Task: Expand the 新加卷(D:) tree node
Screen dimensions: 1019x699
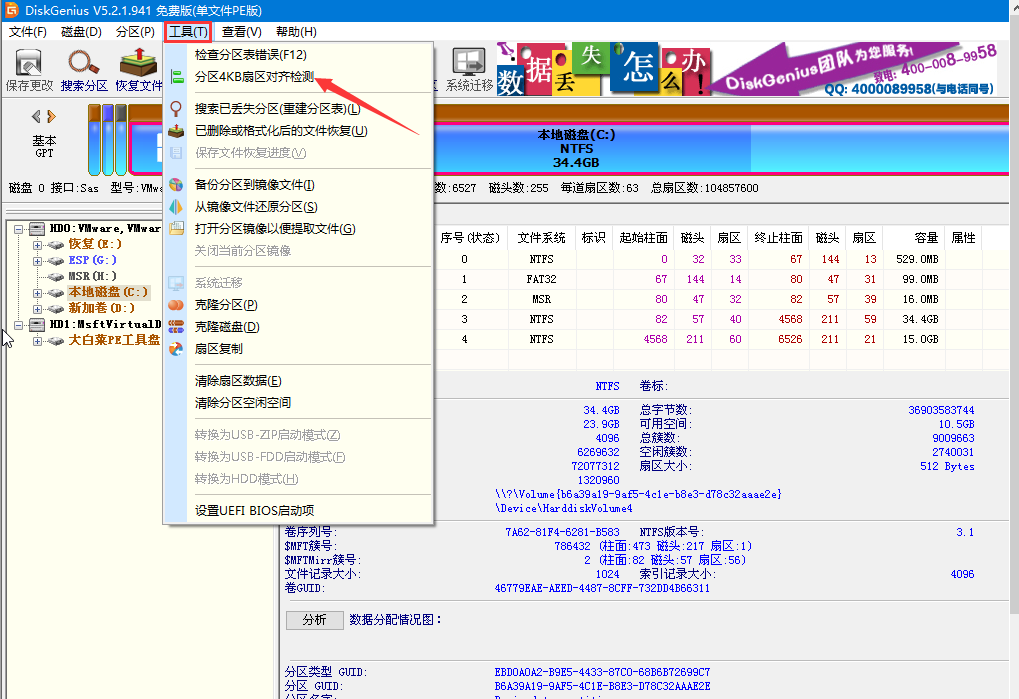Action: (x=38, y=309)
